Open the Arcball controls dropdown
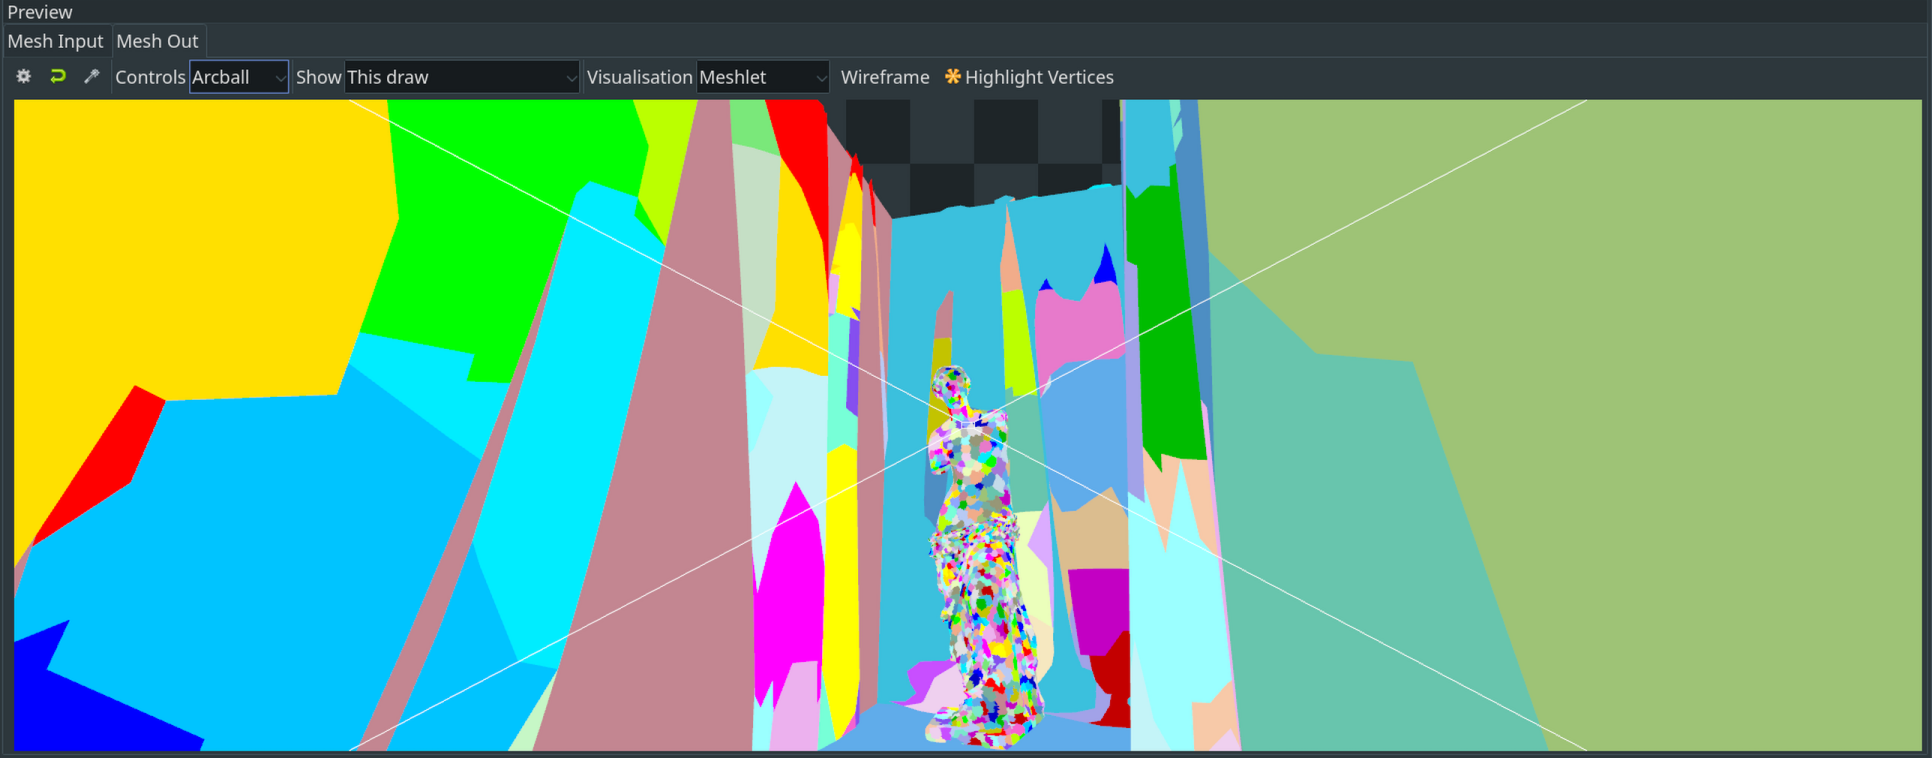 (238, 77)
